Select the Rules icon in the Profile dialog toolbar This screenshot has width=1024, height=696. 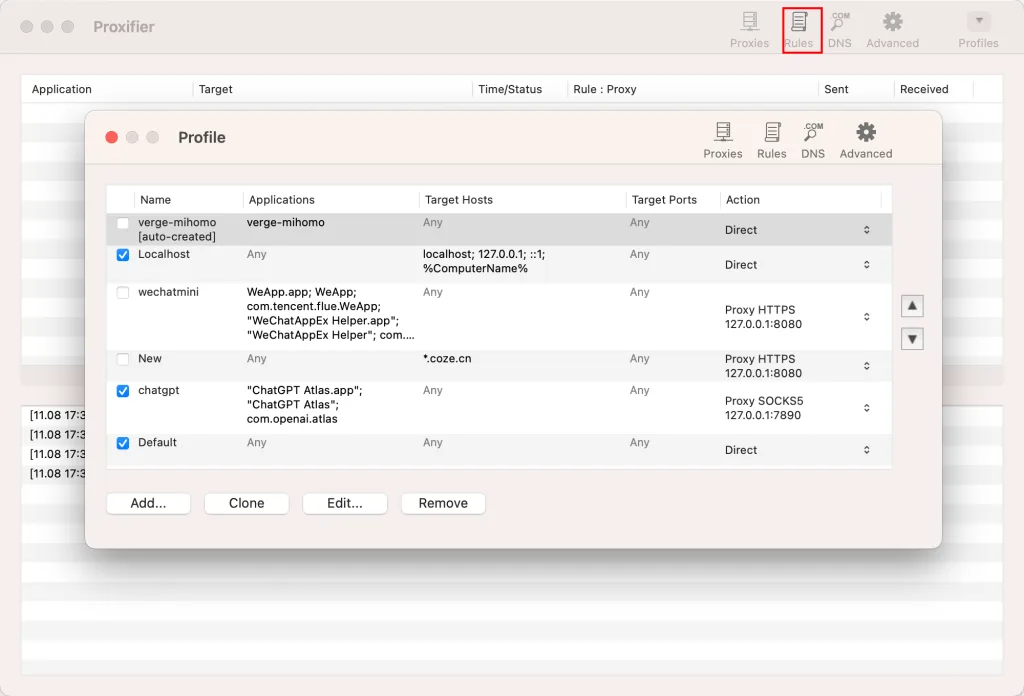tap(771, 137)
